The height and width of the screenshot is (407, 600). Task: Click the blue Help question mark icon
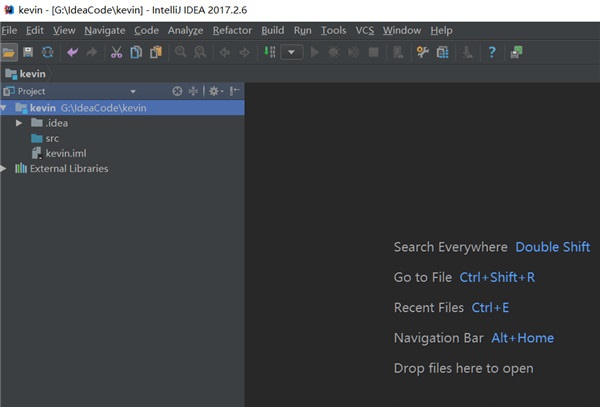coord(491,52)
